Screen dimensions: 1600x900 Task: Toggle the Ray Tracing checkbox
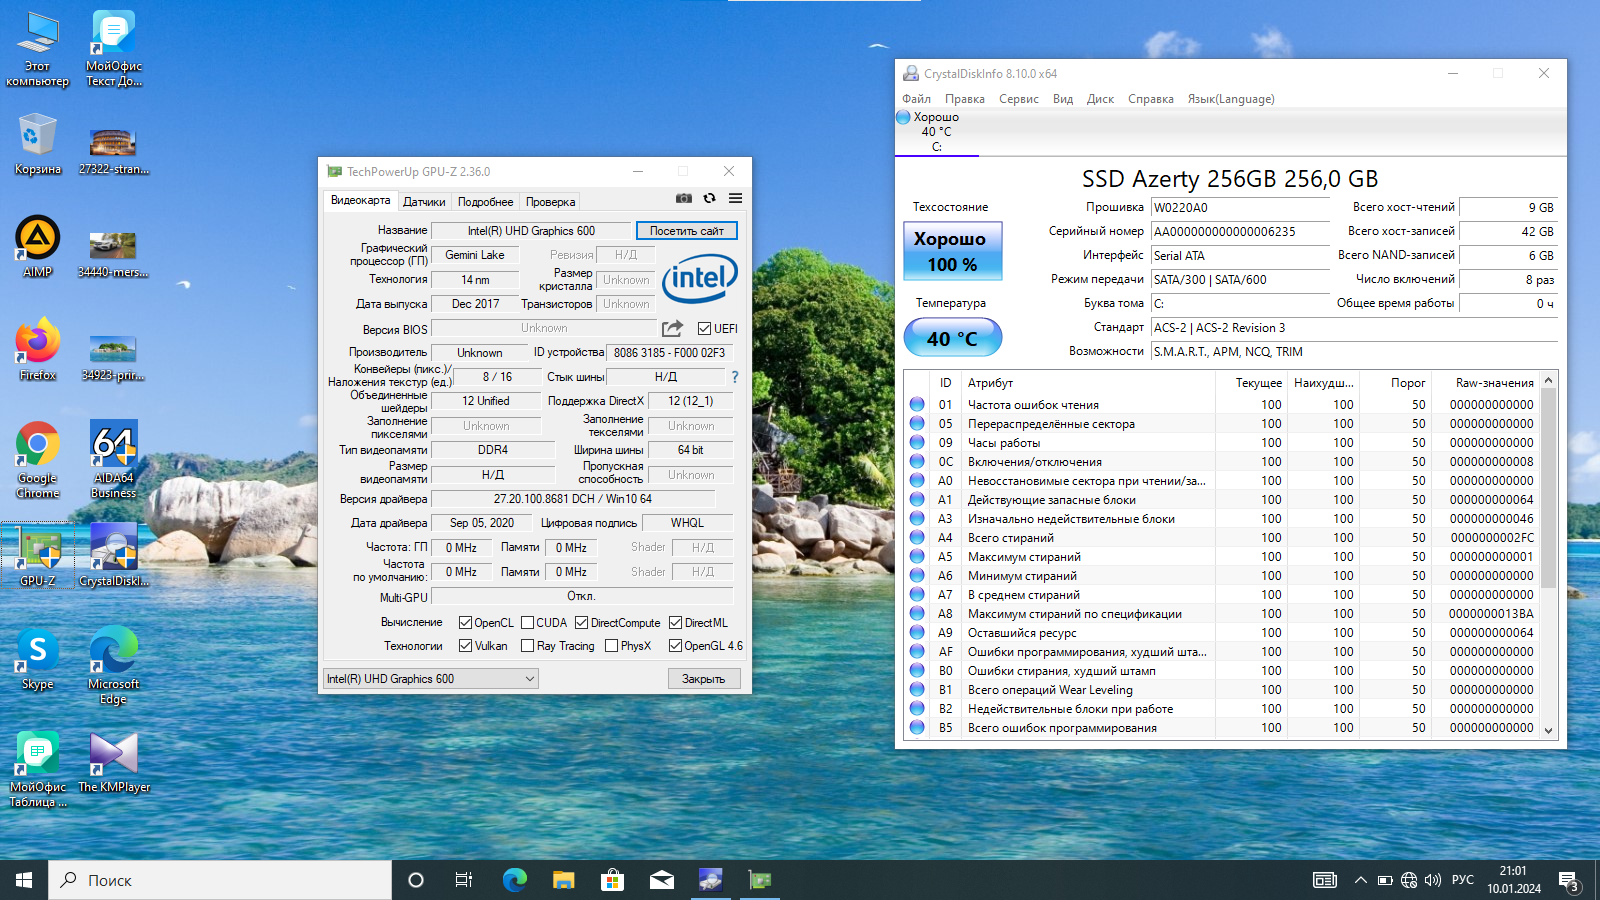(527, 646)
